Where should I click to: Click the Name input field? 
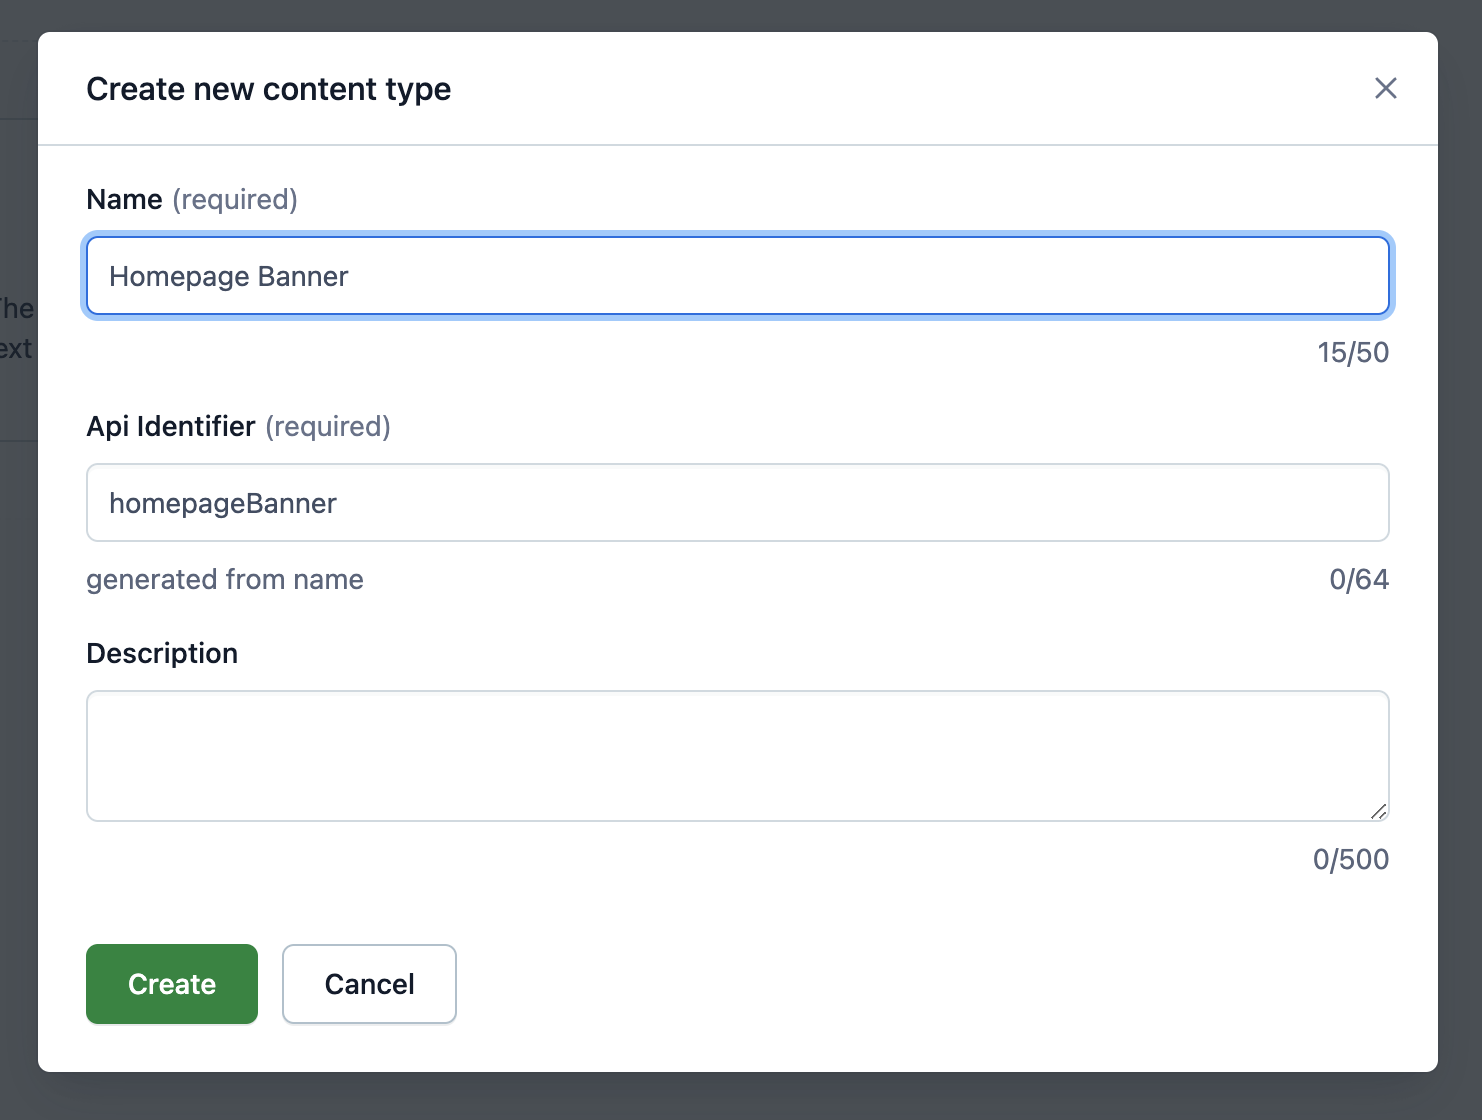tap(737, 276)
